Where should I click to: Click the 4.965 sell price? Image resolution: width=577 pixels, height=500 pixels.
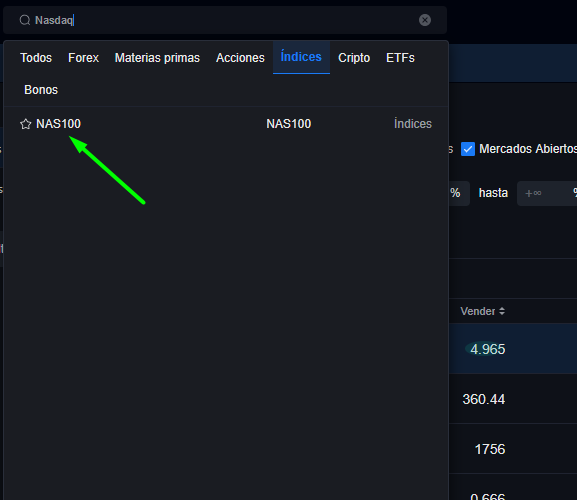[487, 349]
